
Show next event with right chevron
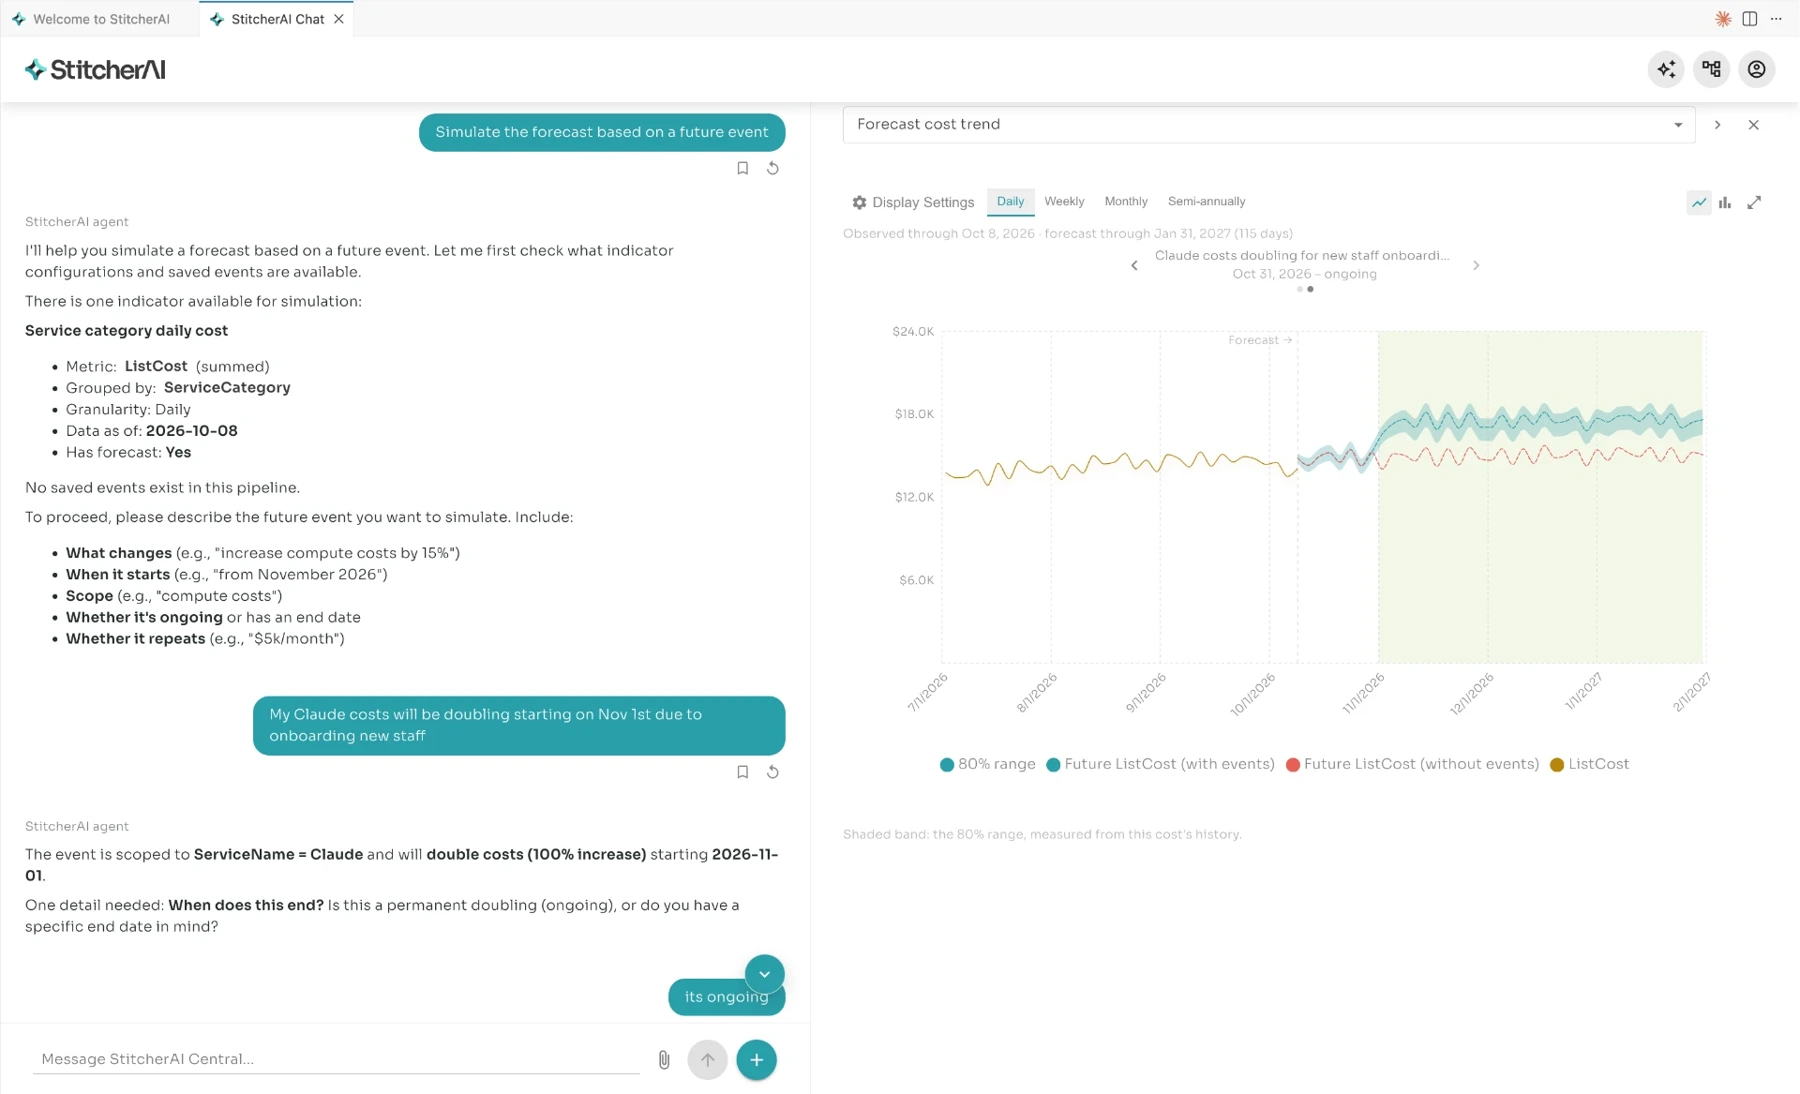tap(1476, 266)
